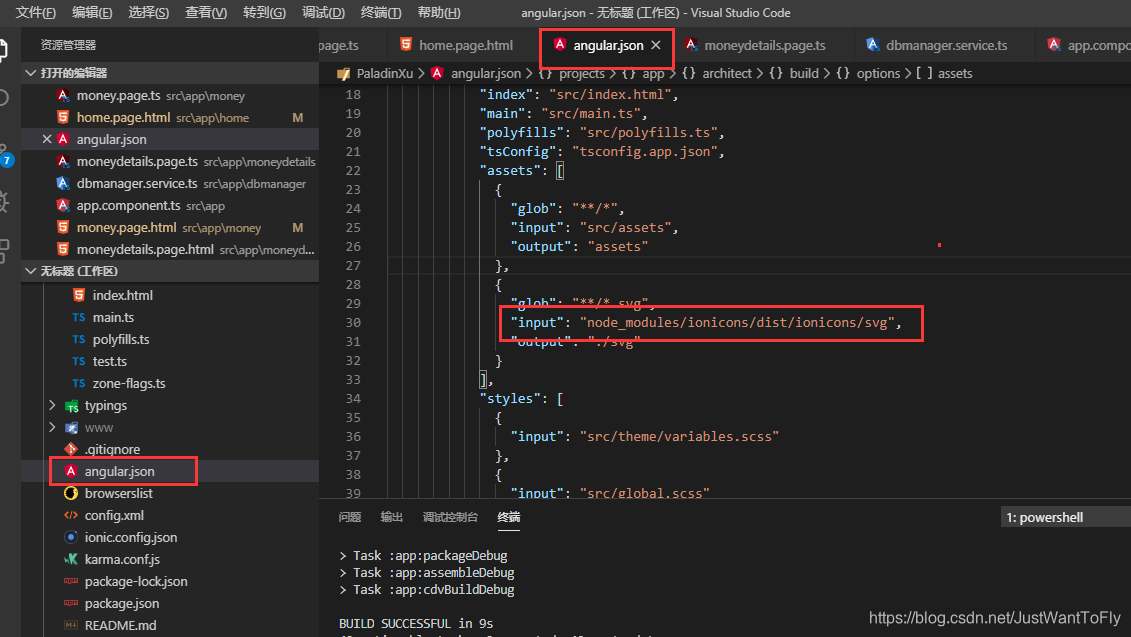The height and width of the screenshot is (637, 1131).
Task: Open the Extensions view in activity bar
Action: (x=4, y=251)
